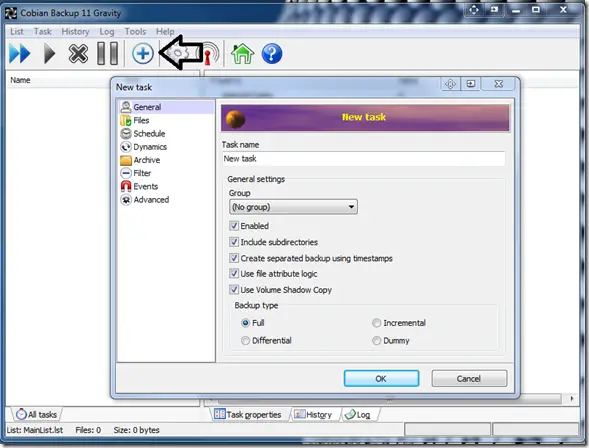This screenshot has height=448, width=589.
Task: Open the History menu
Action: point(76,32)
